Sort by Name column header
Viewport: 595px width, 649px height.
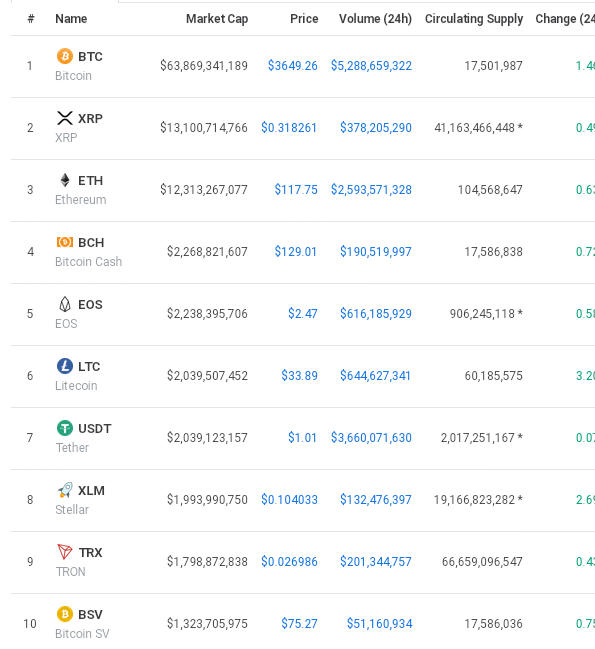pyautogui.click(x=71, y=19)
